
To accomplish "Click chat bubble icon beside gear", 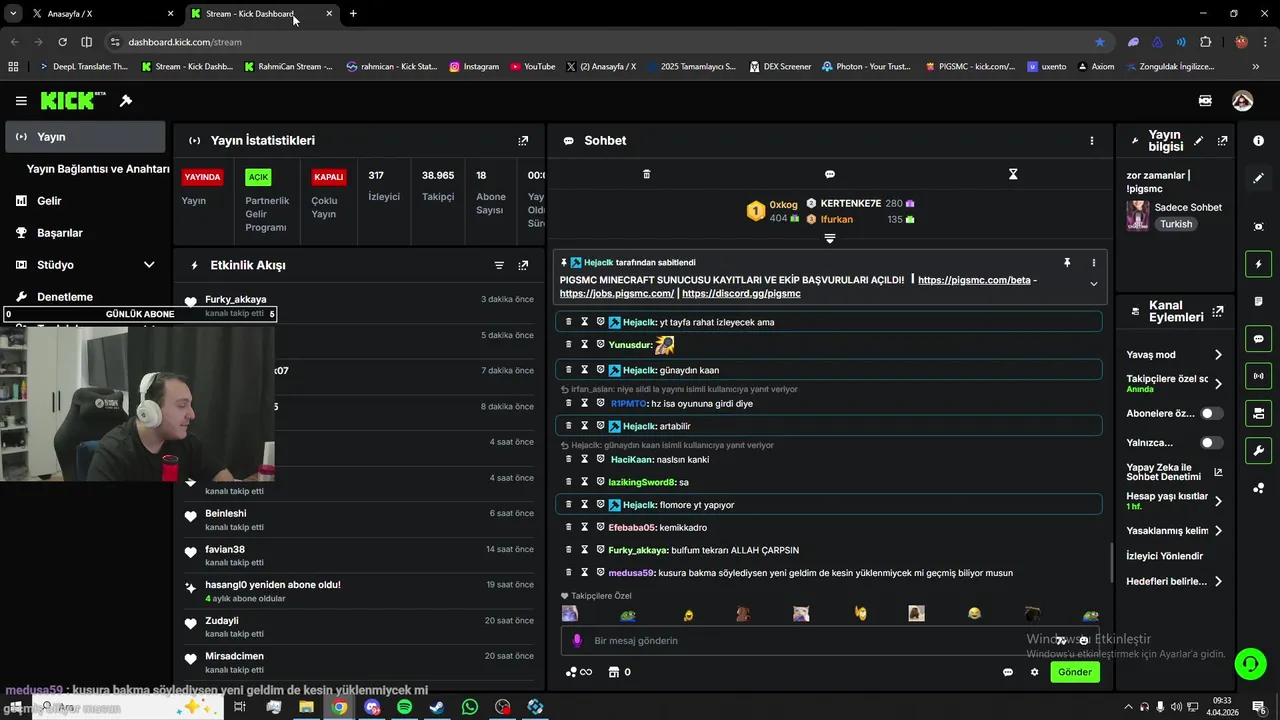I will tap(1008, 672).
